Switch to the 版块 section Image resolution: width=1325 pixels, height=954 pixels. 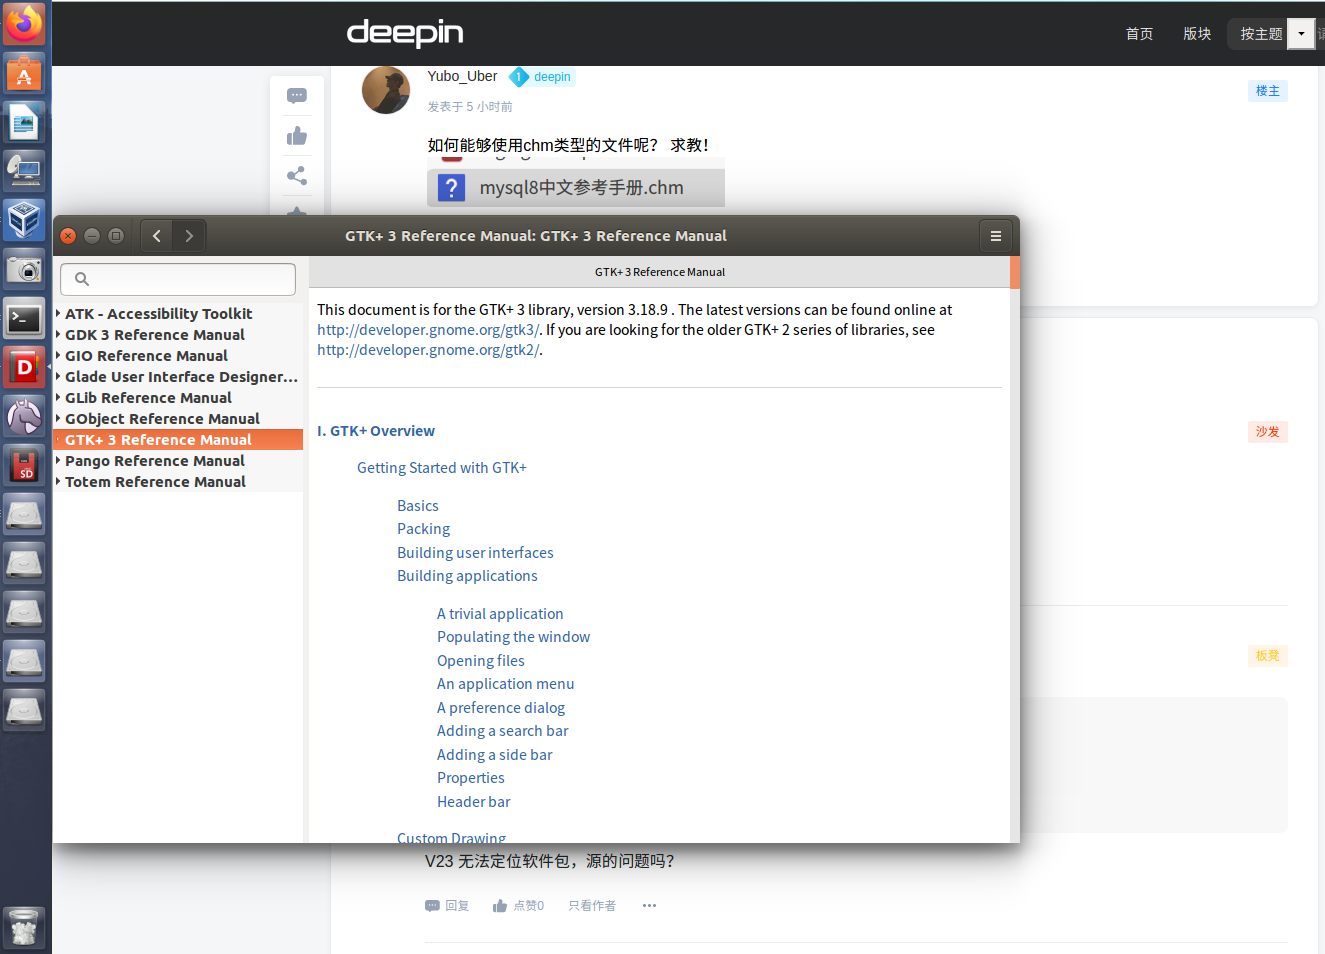pyautogui.click(x=1196, y=33)
